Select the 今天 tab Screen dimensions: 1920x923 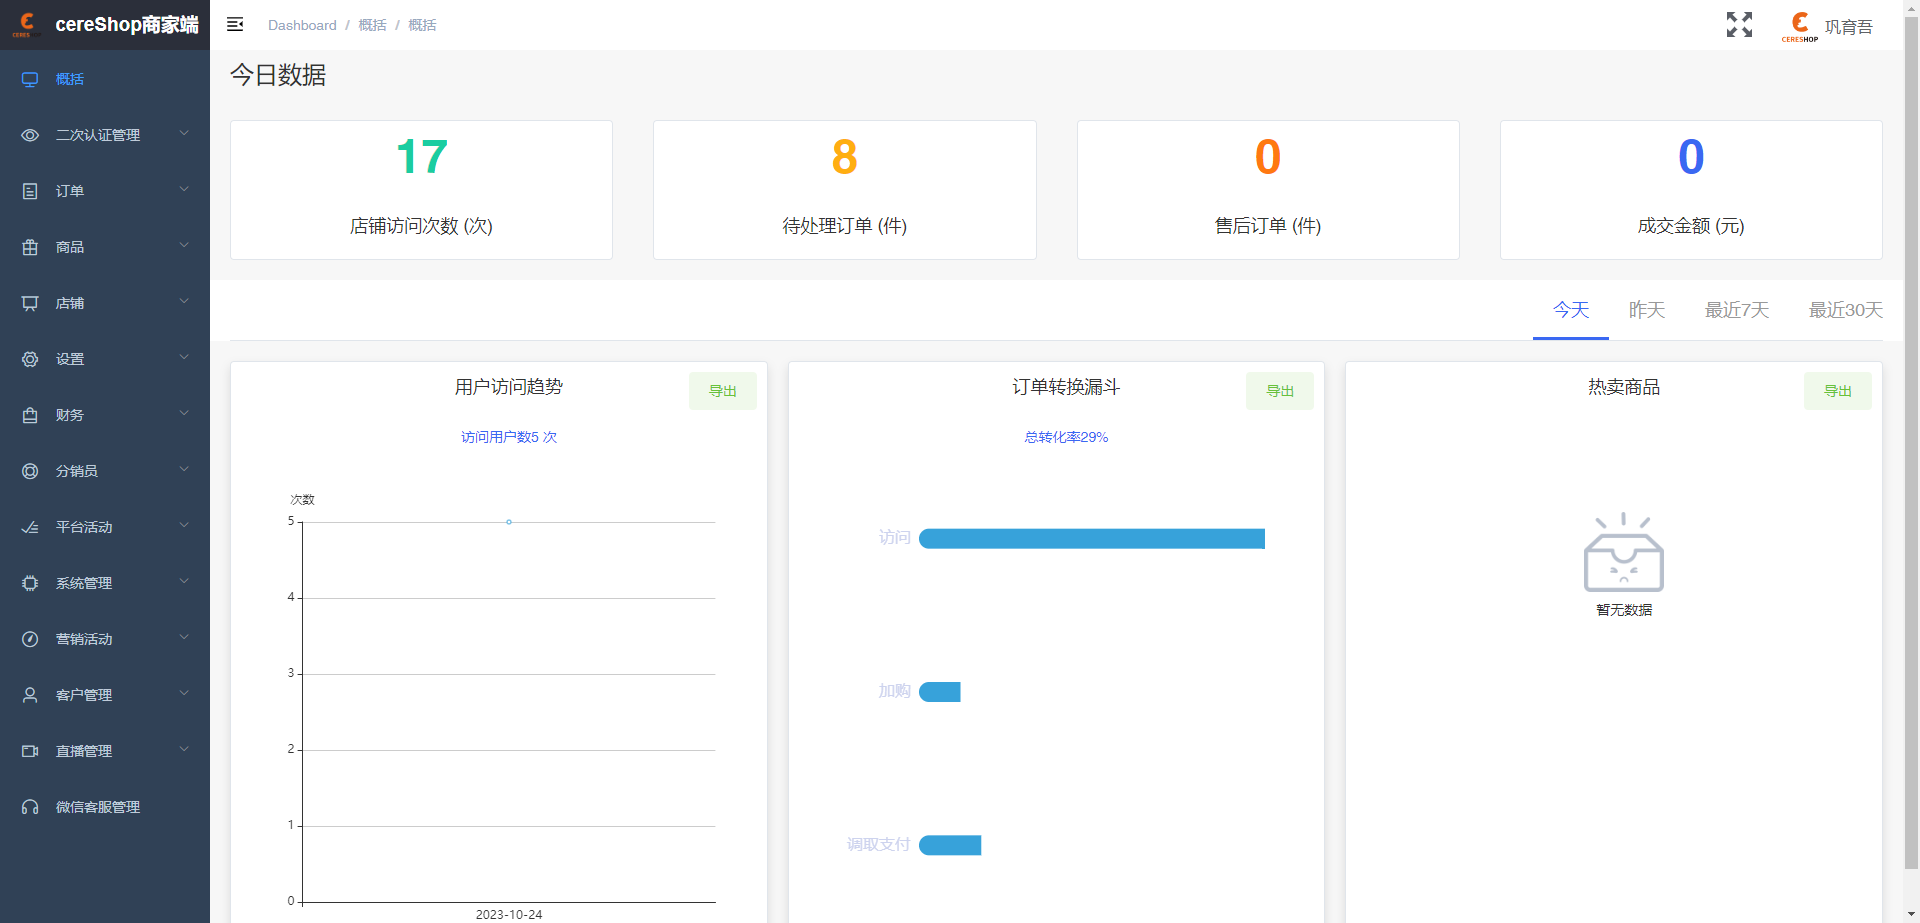[x=1570, y=310]
